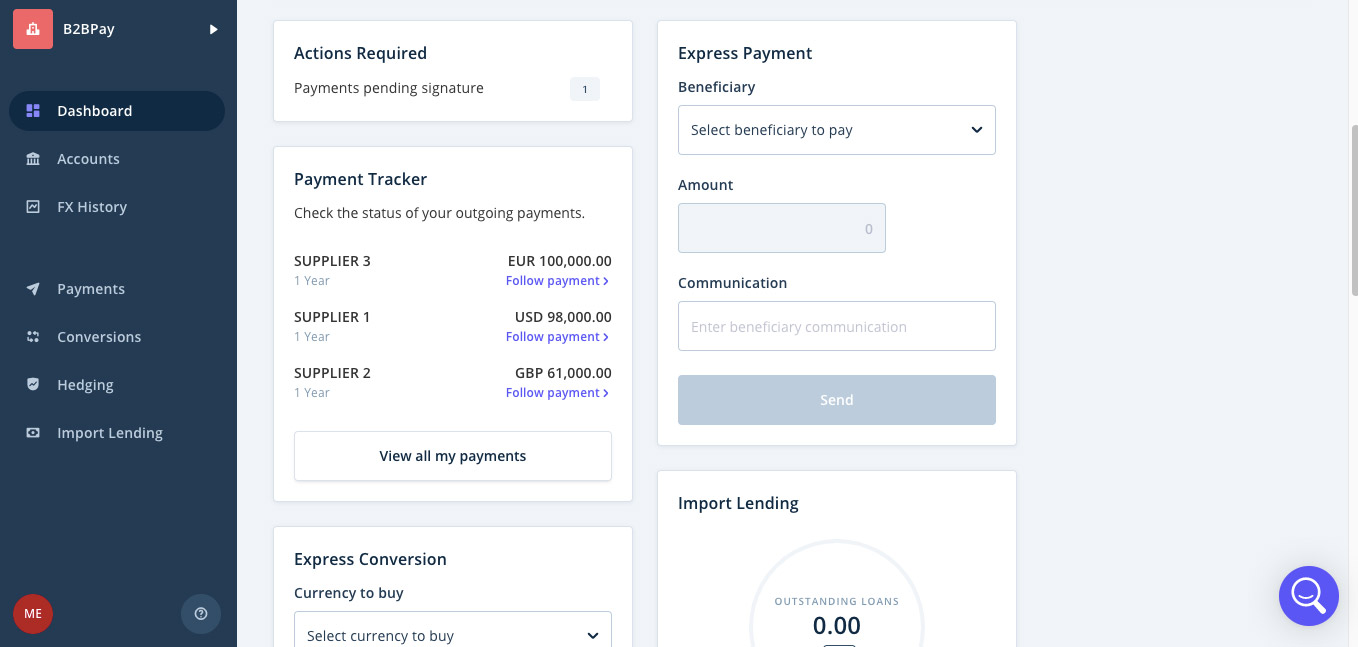Follow payment for SUPPLIER 1
The height and width of the screenshot is (647, 1358).
[x=557, y=337]
